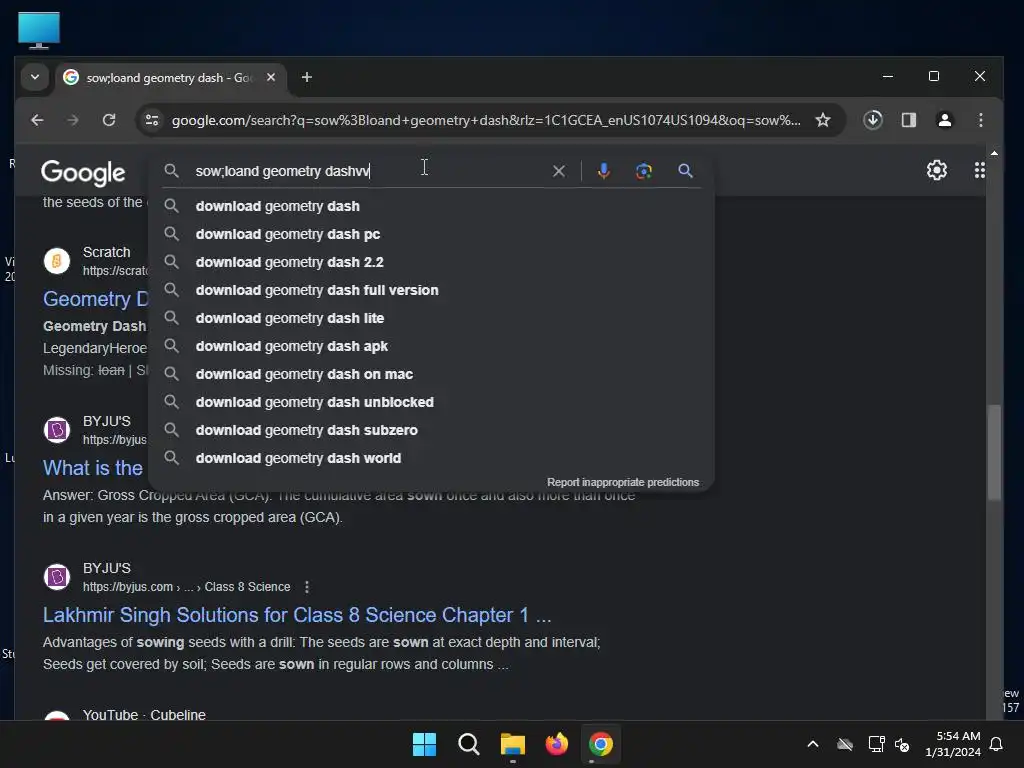Click into the Google search input field

click(369, 171)
